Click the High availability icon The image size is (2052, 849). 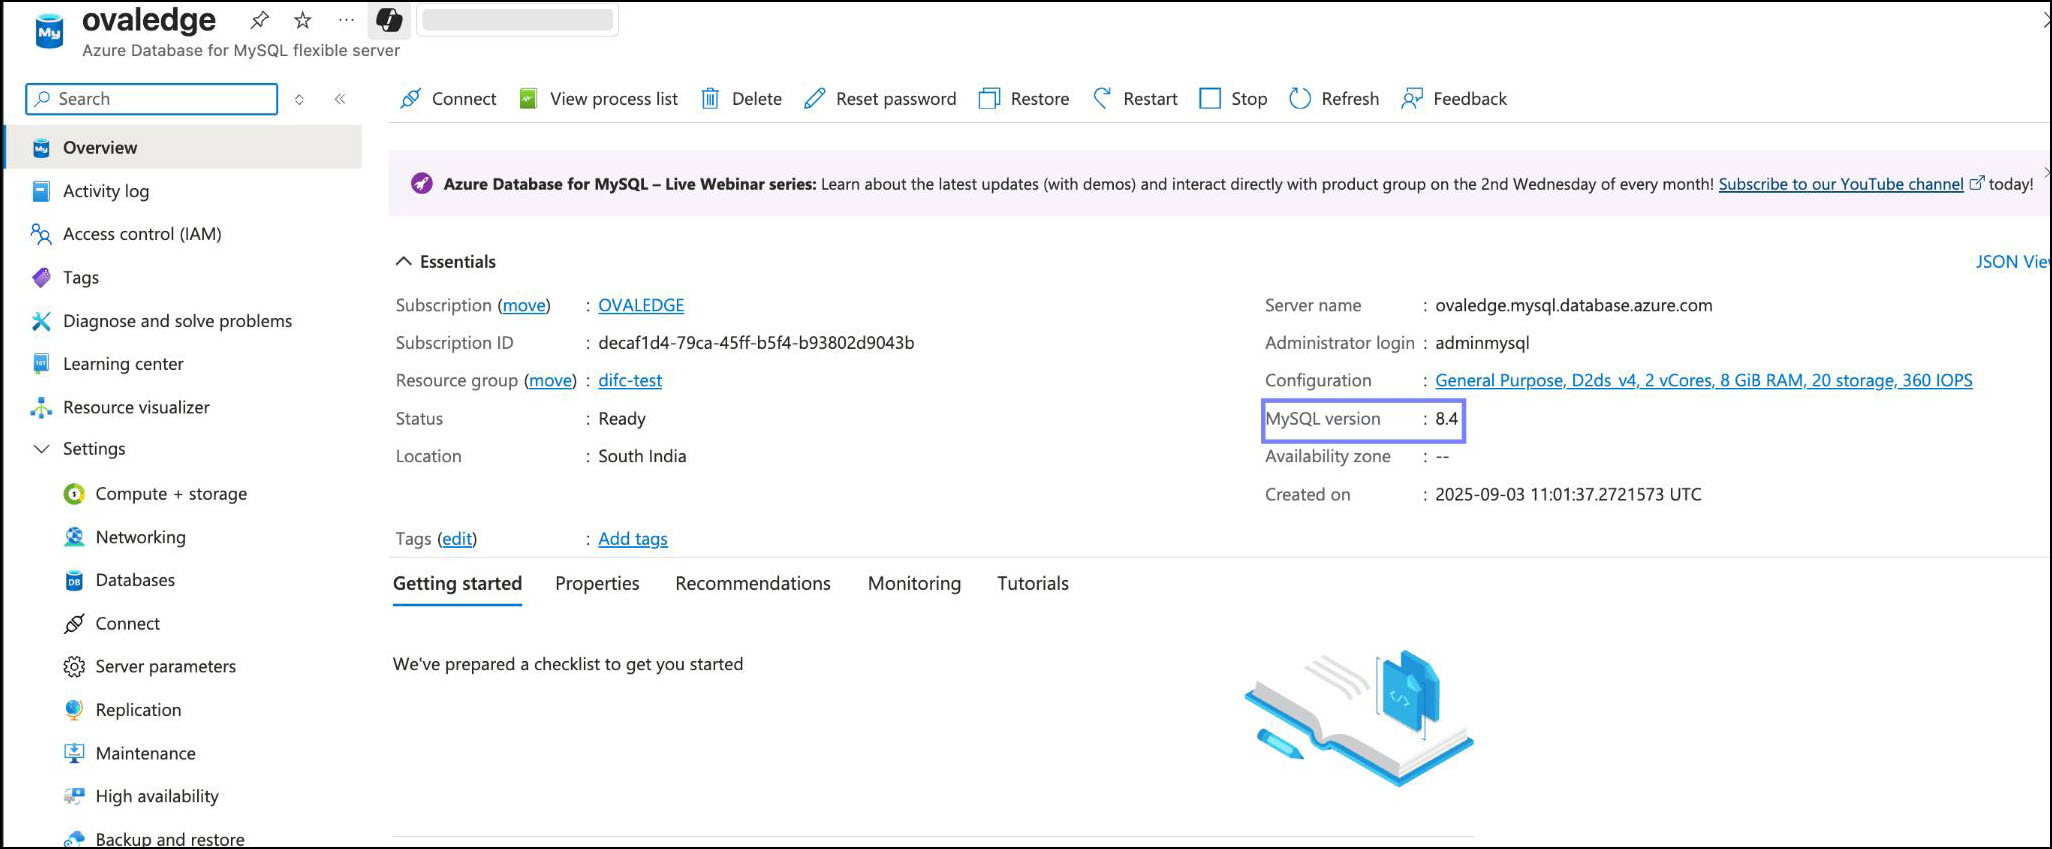coord(74,796)
